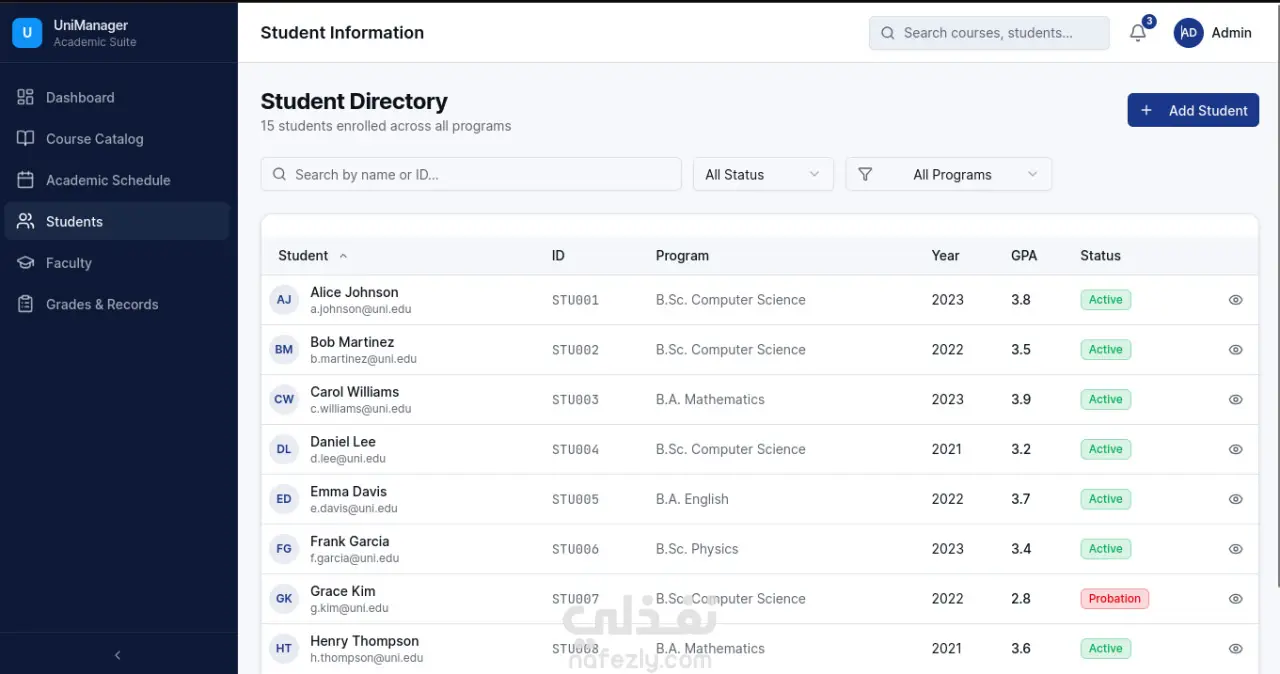The width and height of the screenshot is (1280, 674).
Task: Click the Probation status badge
Action: pos(1114,599)
